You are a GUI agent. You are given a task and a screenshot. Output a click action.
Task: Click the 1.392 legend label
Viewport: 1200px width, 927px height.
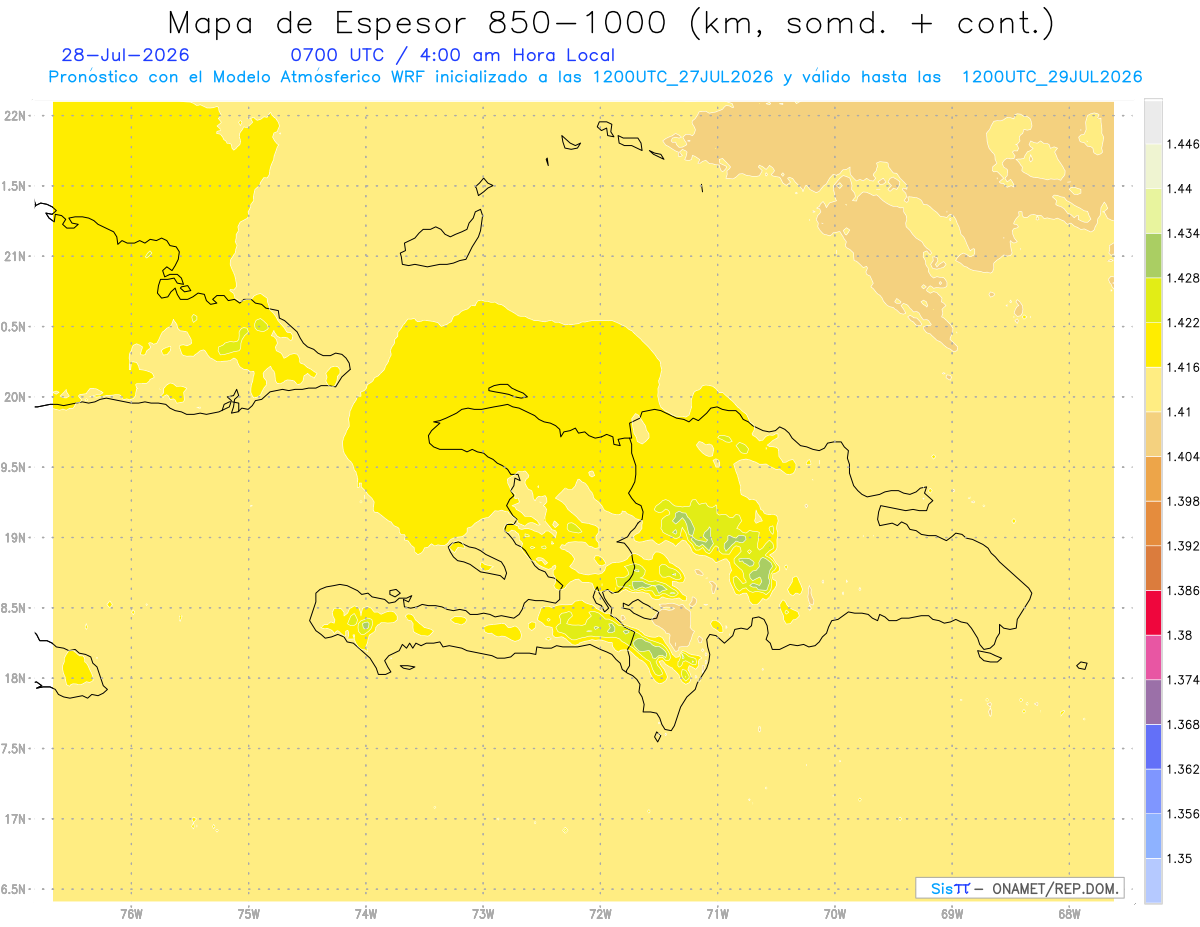coord(1184,546)
